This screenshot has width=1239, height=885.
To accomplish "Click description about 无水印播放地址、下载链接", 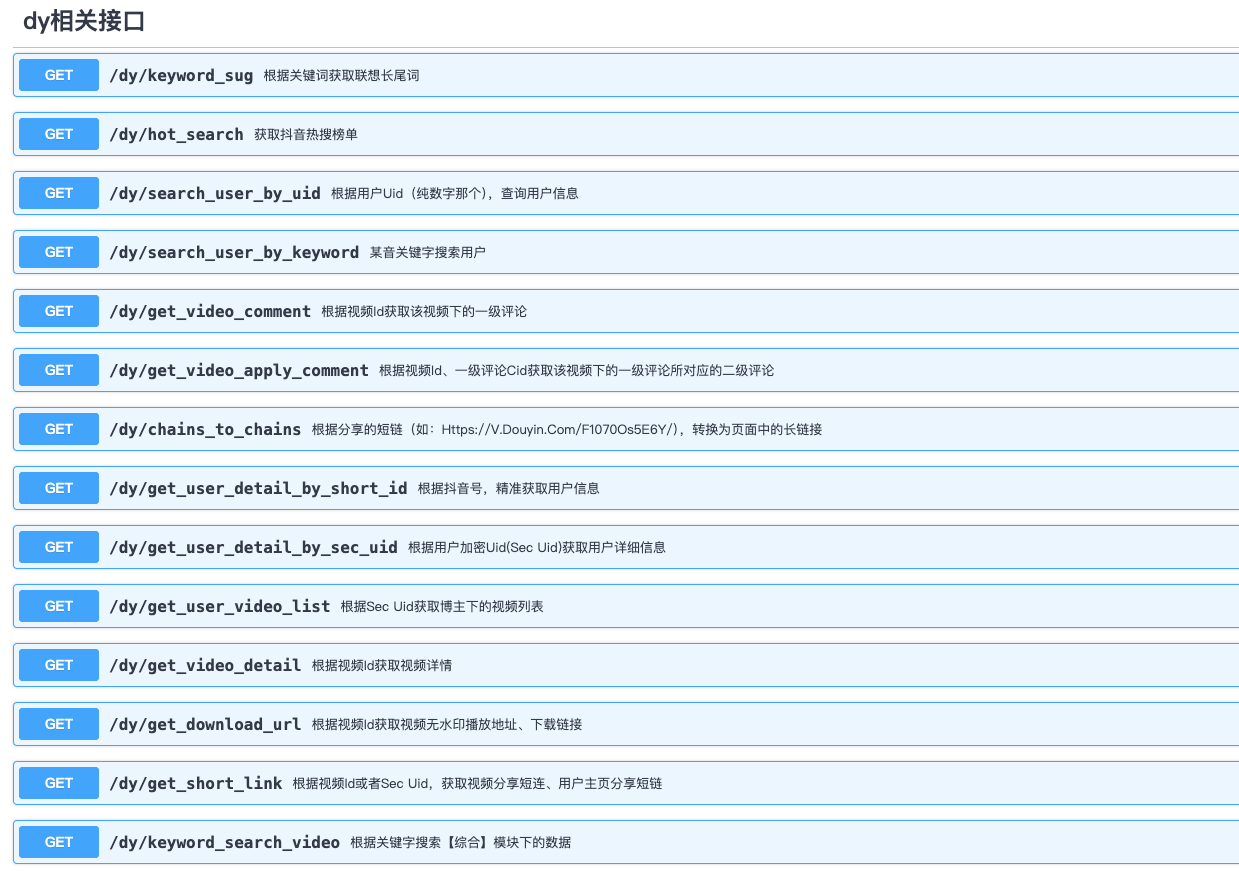I will tap(447, 725).
